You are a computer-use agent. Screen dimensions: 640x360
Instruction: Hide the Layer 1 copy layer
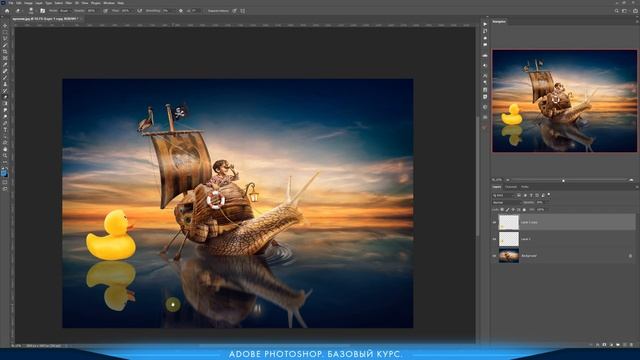point(494,222)
